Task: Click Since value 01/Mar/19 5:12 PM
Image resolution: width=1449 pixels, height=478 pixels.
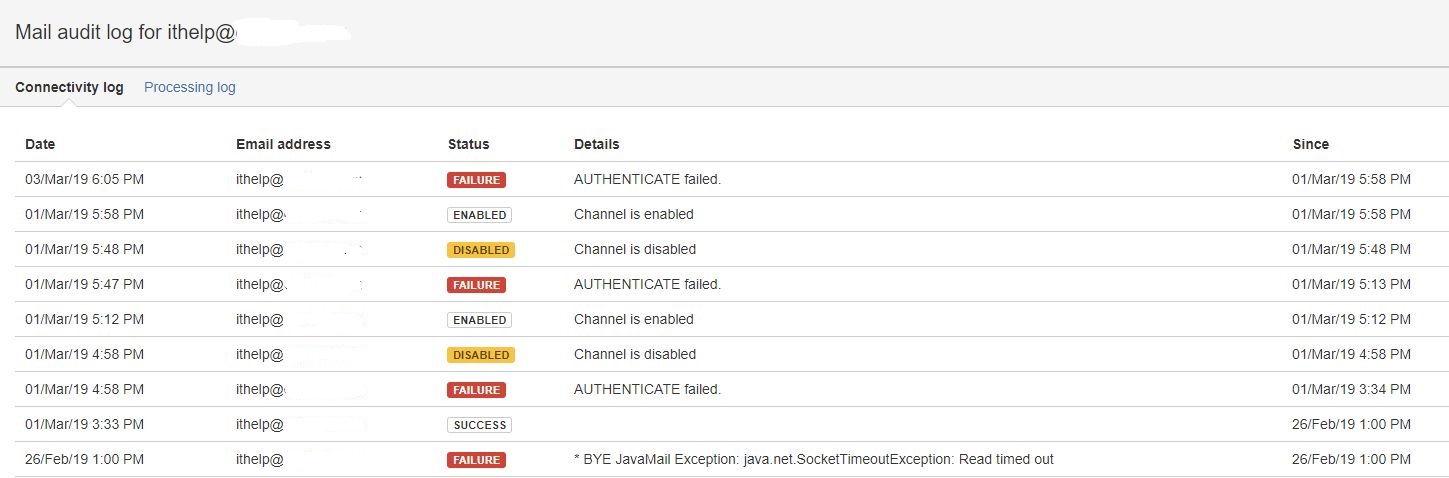Action: 1351,319
